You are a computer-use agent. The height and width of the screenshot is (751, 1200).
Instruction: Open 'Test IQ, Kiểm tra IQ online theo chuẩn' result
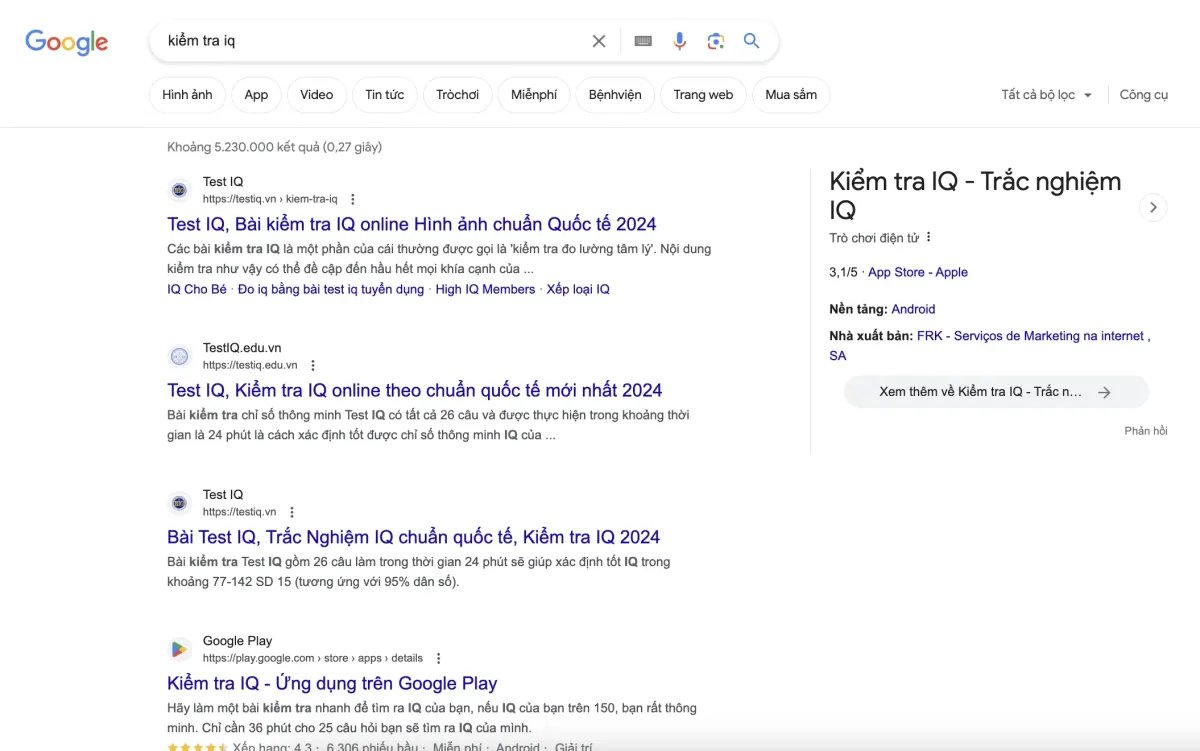pos(415,390)
